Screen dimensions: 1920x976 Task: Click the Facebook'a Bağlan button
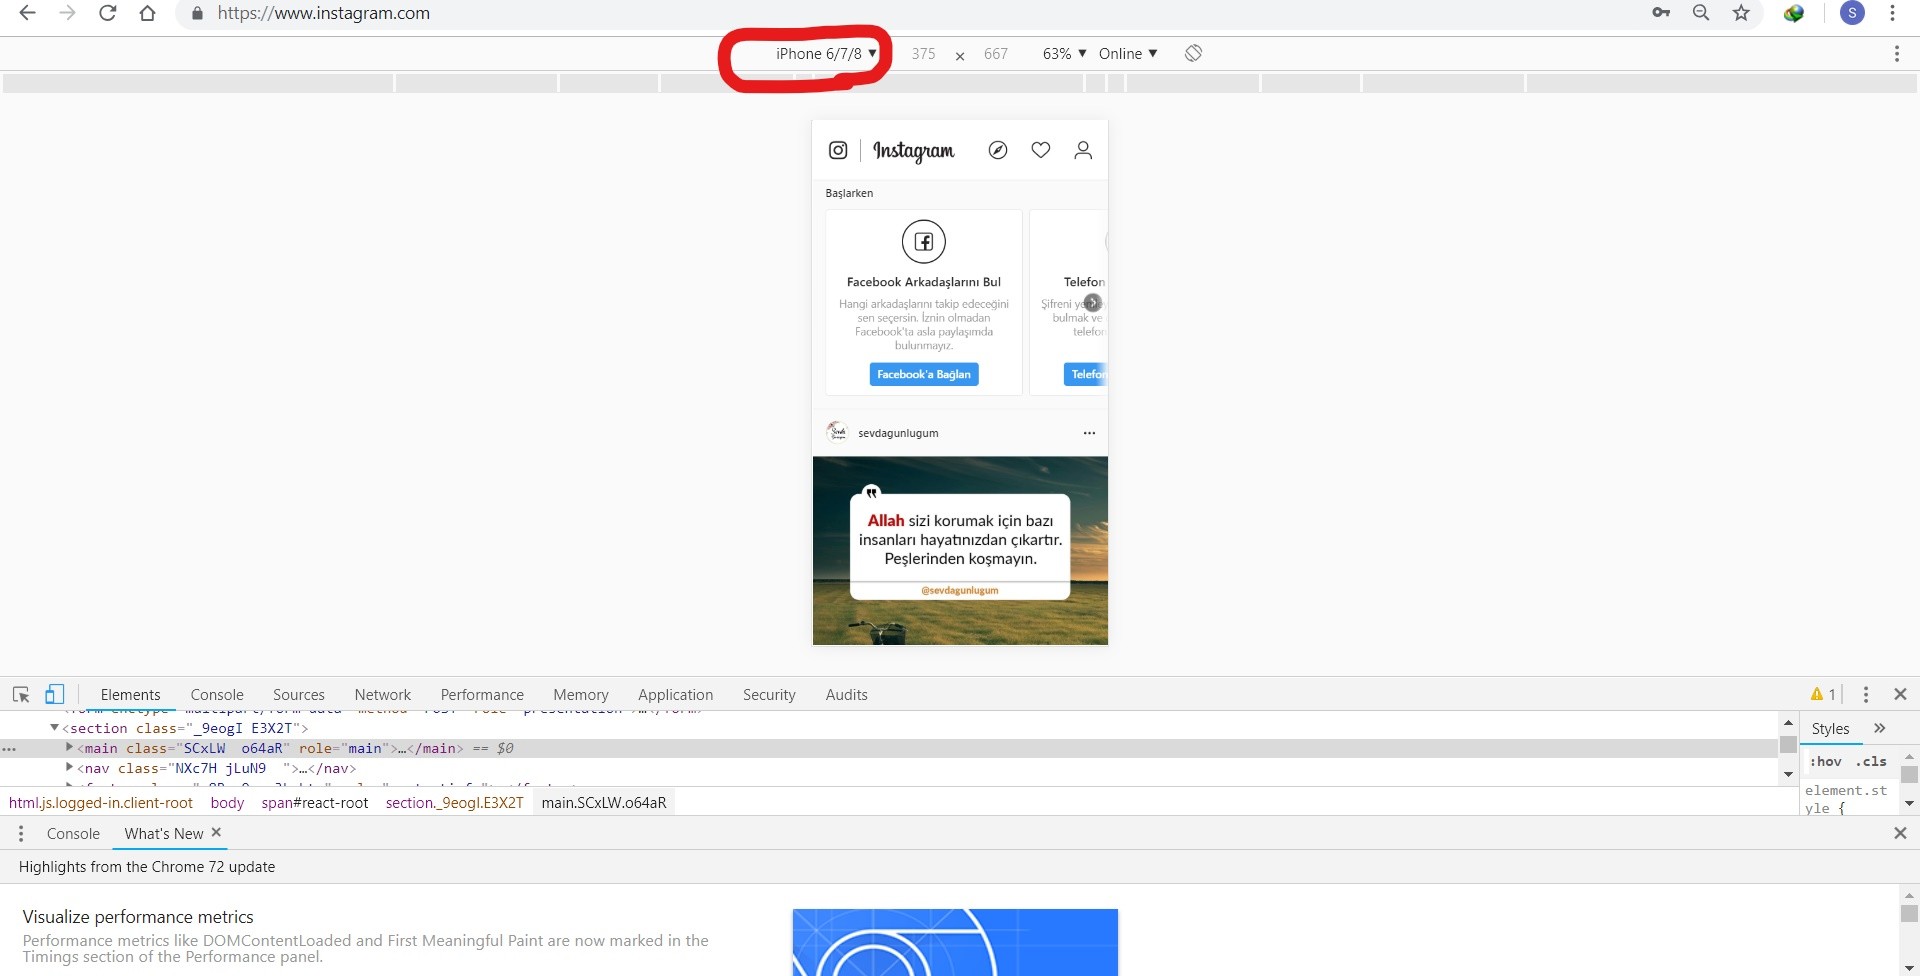pos(924,374)
